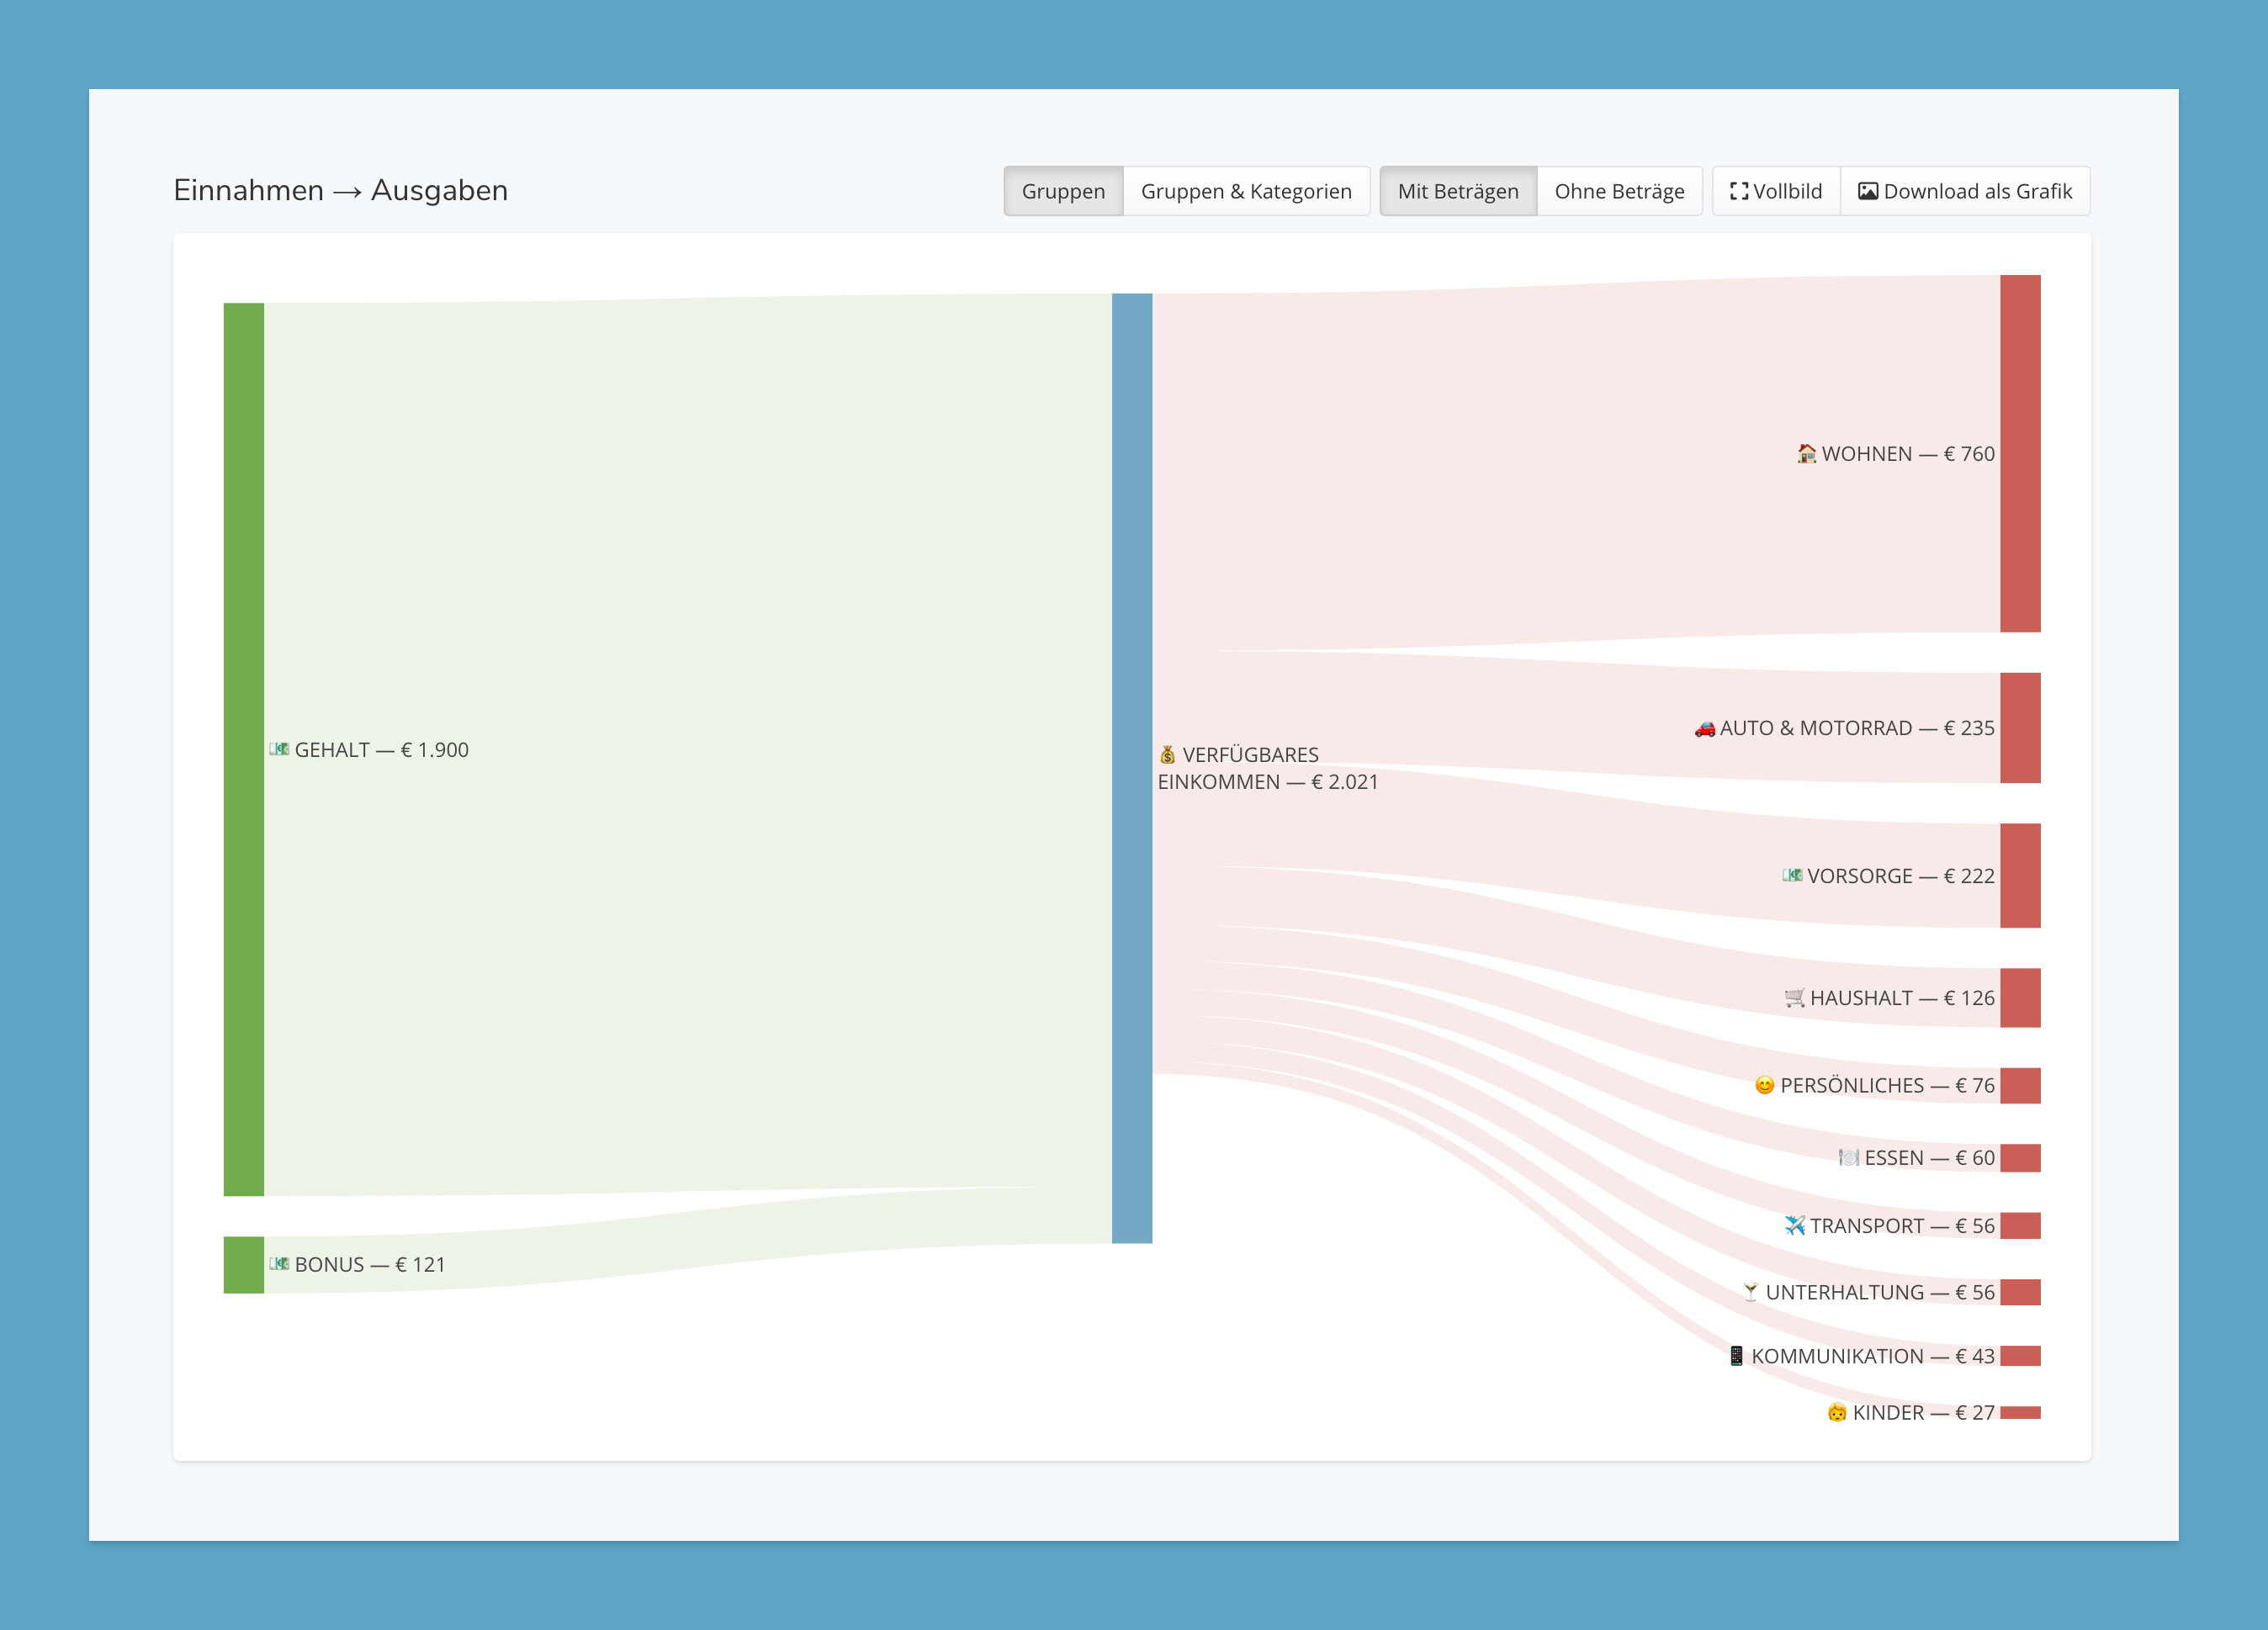Screen dimensions: 2268x1630
Task: Click the banknote icon beside GEHALT
Action: (x=279, y=750)
